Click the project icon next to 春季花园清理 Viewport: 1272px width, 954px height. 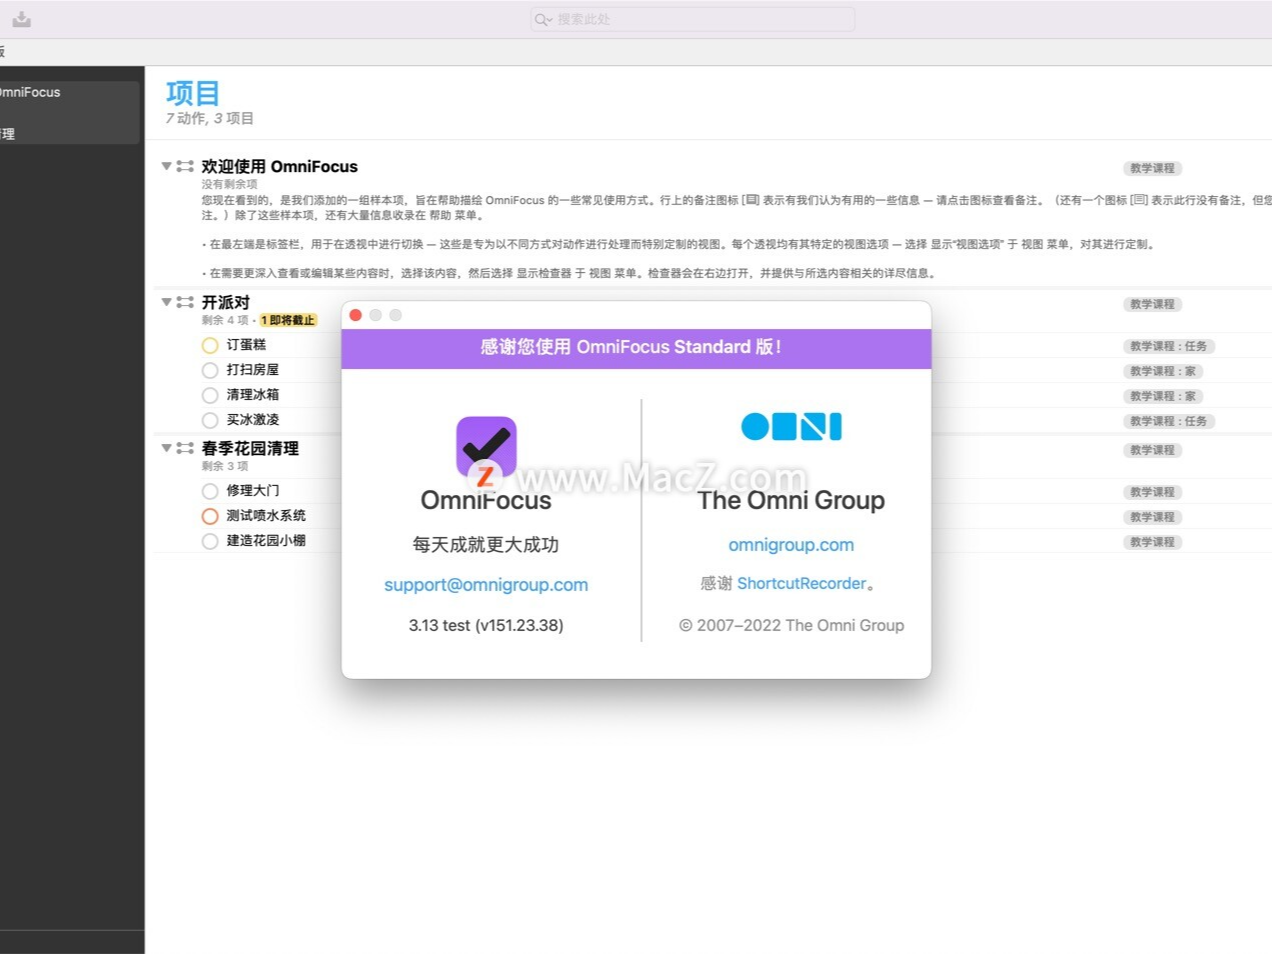tap(185, 448)
